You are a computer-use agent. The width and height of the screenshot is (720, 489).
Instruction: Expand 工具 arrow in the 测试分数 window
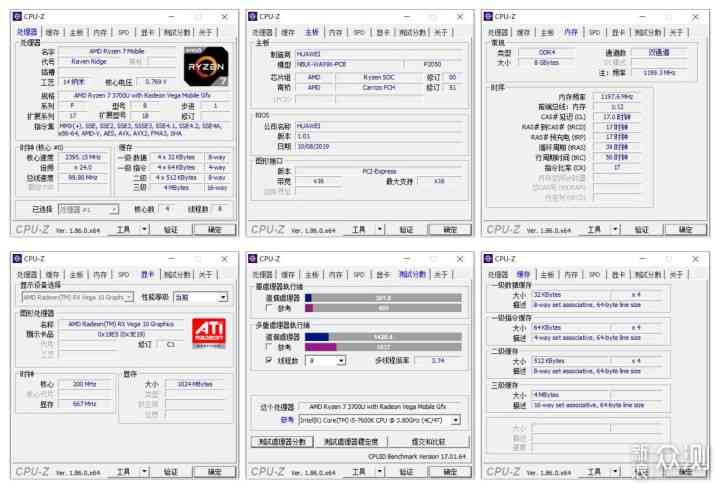[380, 472]
